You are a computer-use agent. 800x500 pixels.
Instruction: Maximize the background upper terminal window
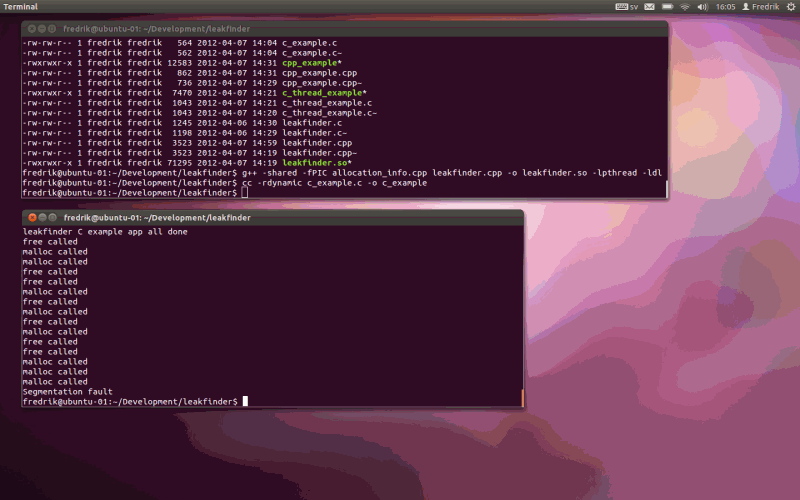point(52,29)
